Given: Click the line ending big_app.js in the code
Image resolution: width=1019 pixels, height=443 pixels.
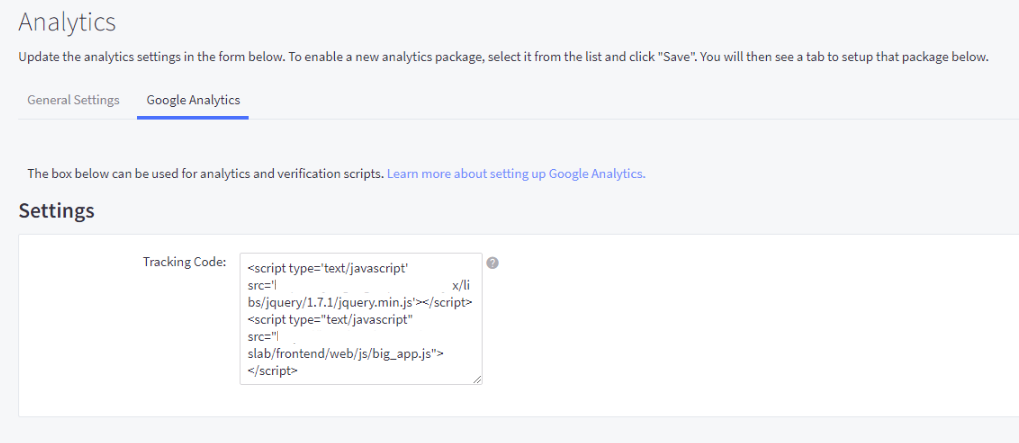Looking at the screenshot, I should pos(346,354).
